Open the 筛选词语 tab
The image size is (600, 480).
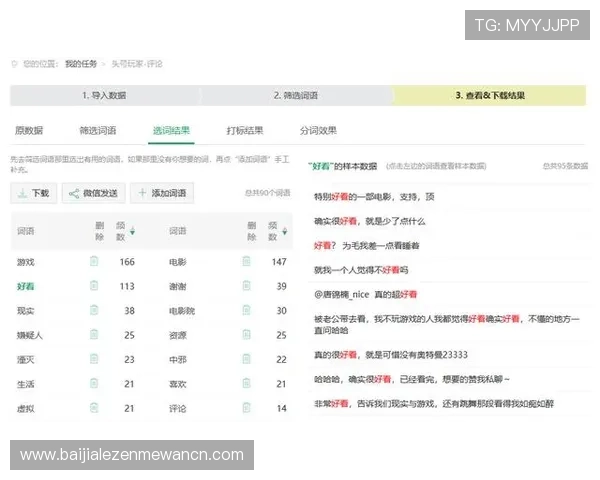pos(98,131)
